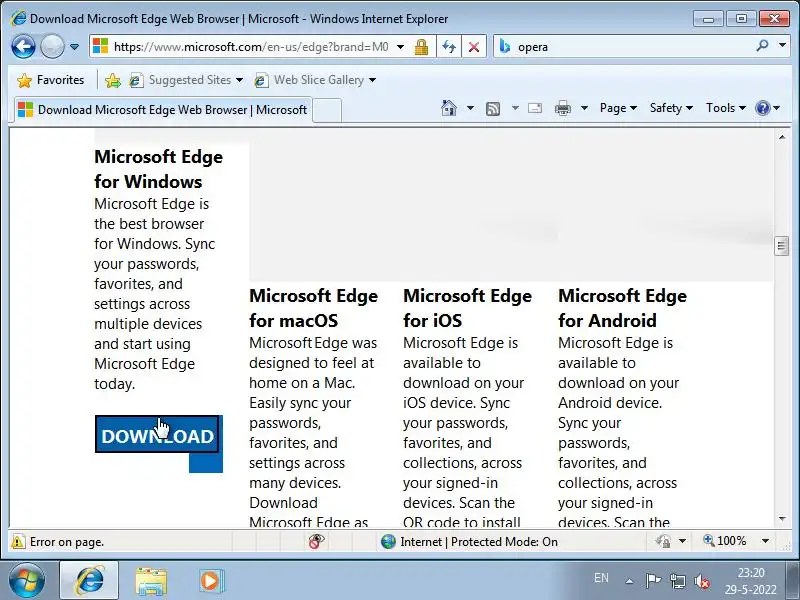Click the Microsoft Edge for Android heading

pyautogui.click(x=622, y=308)
